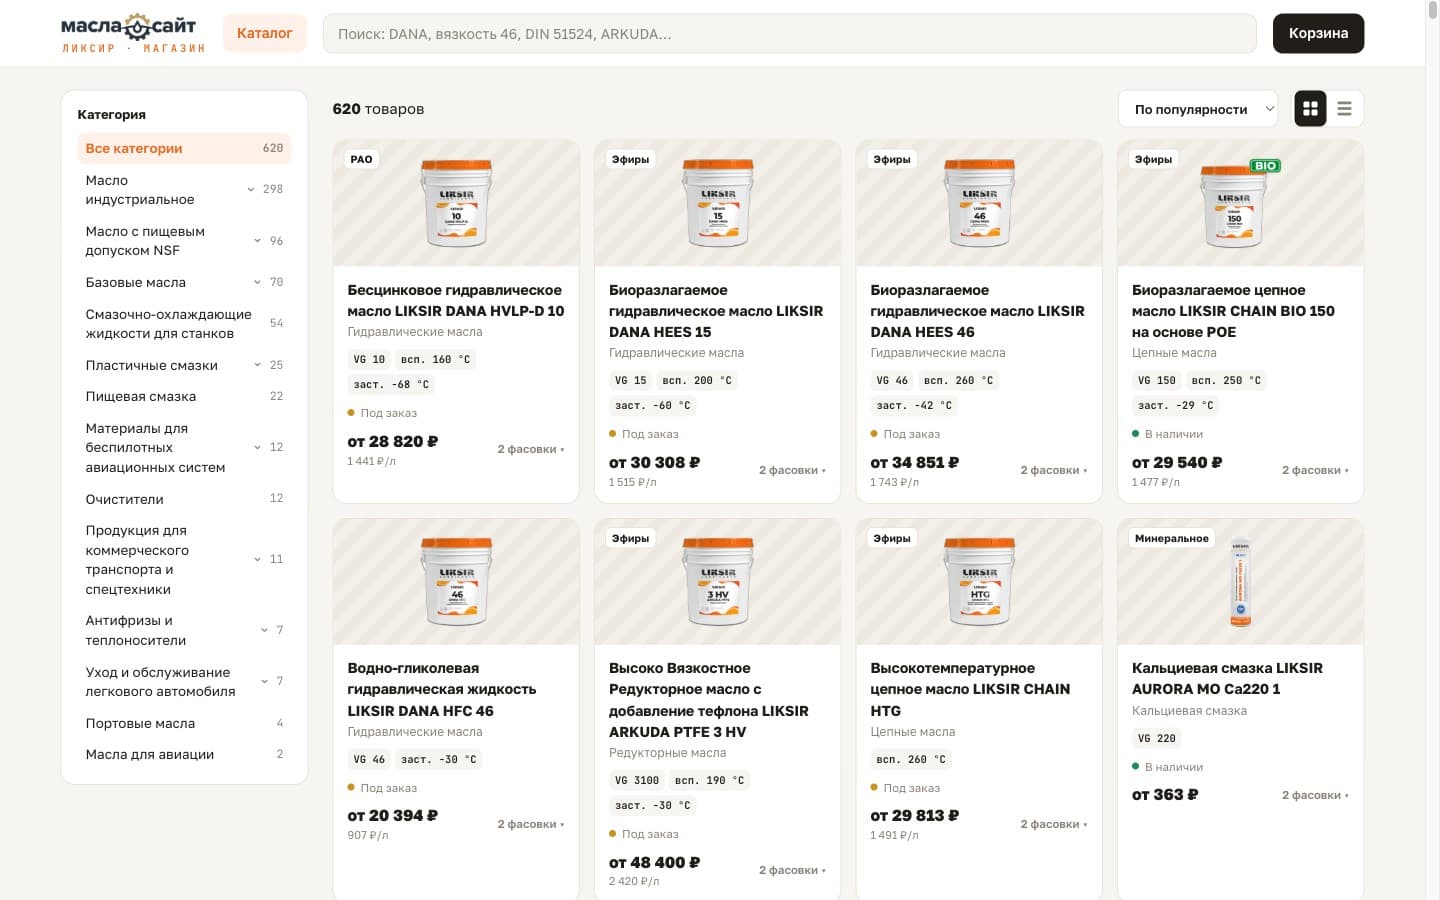Open Биоразлагаемое гидравлическое масло DANA HEES 15 title

(716, 311)
